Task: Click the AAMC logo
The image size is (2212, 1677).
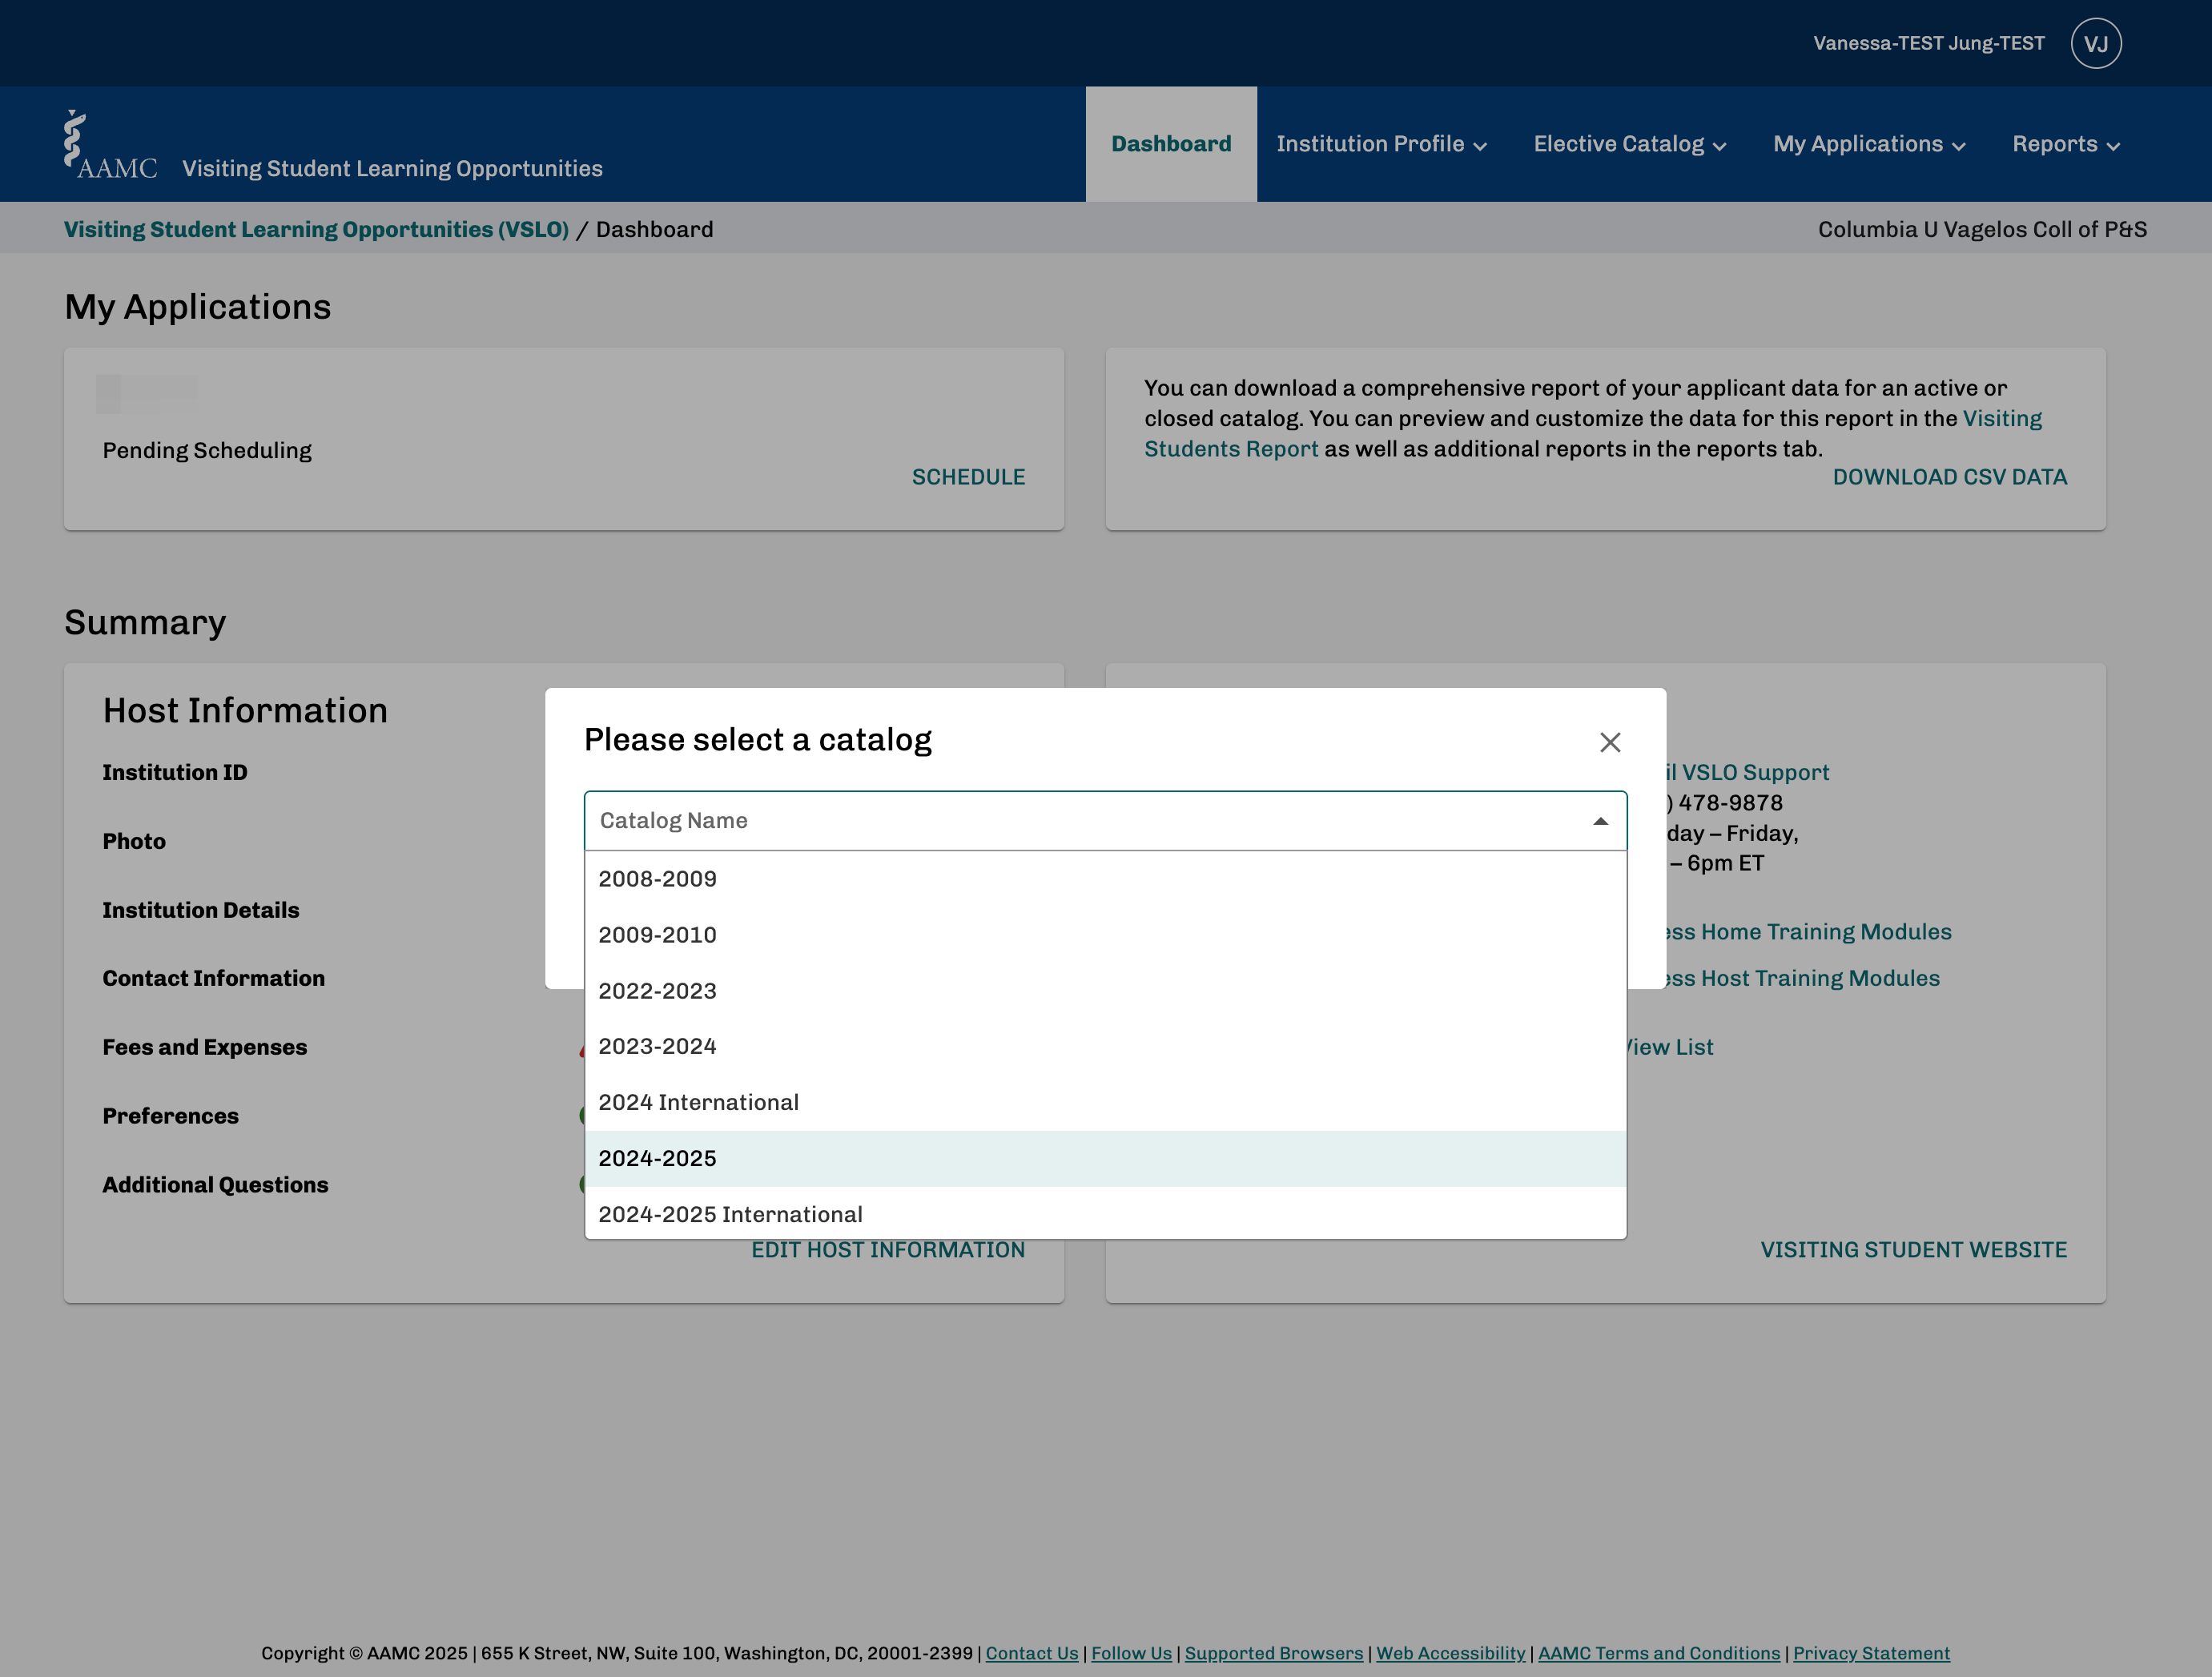Action: click(x=110, y=145)
